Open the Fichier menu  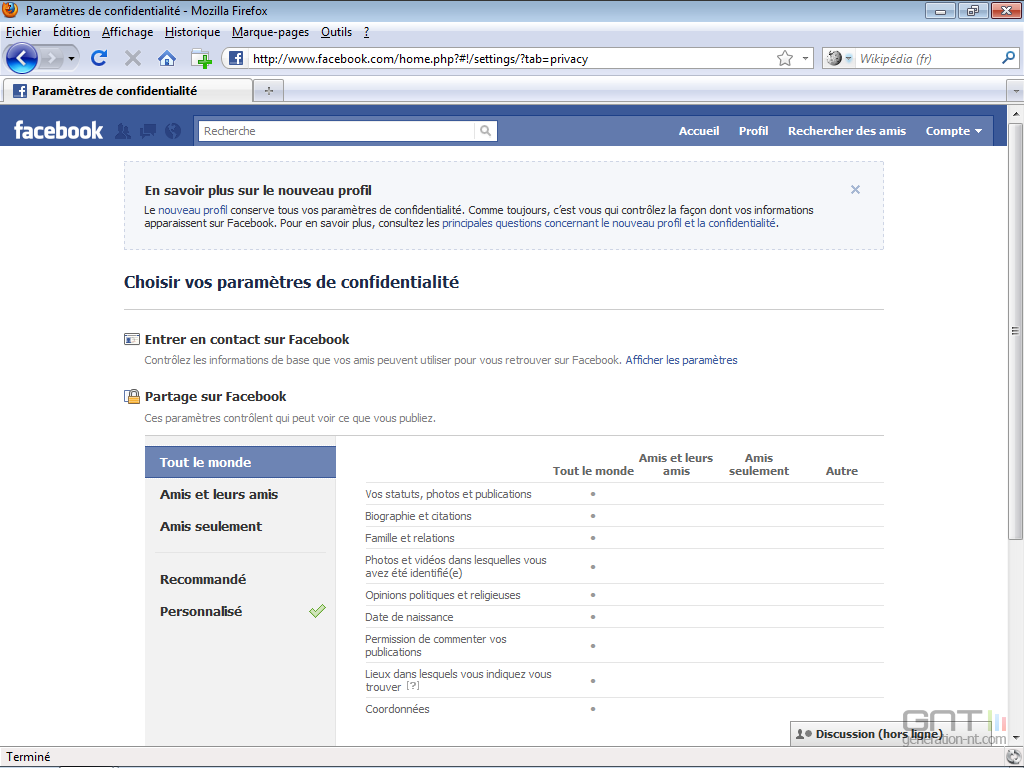pos(24,32)
